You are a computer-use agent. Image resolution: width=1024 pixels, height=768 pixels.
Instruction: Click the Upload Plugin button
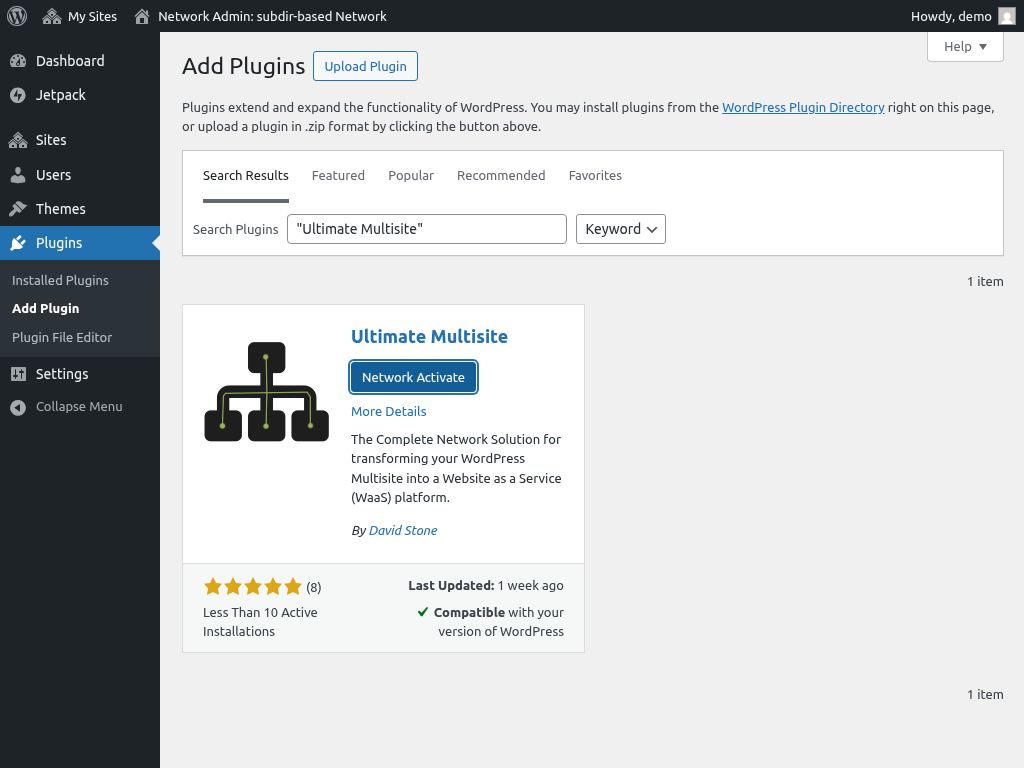(365, 66)
